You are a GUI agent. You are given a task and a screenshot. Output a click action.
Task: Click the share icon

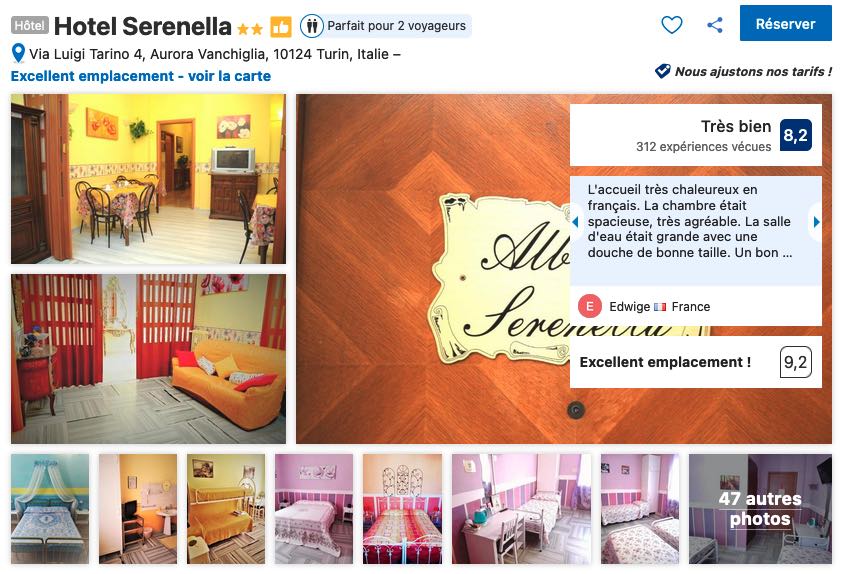coord(715,25)
